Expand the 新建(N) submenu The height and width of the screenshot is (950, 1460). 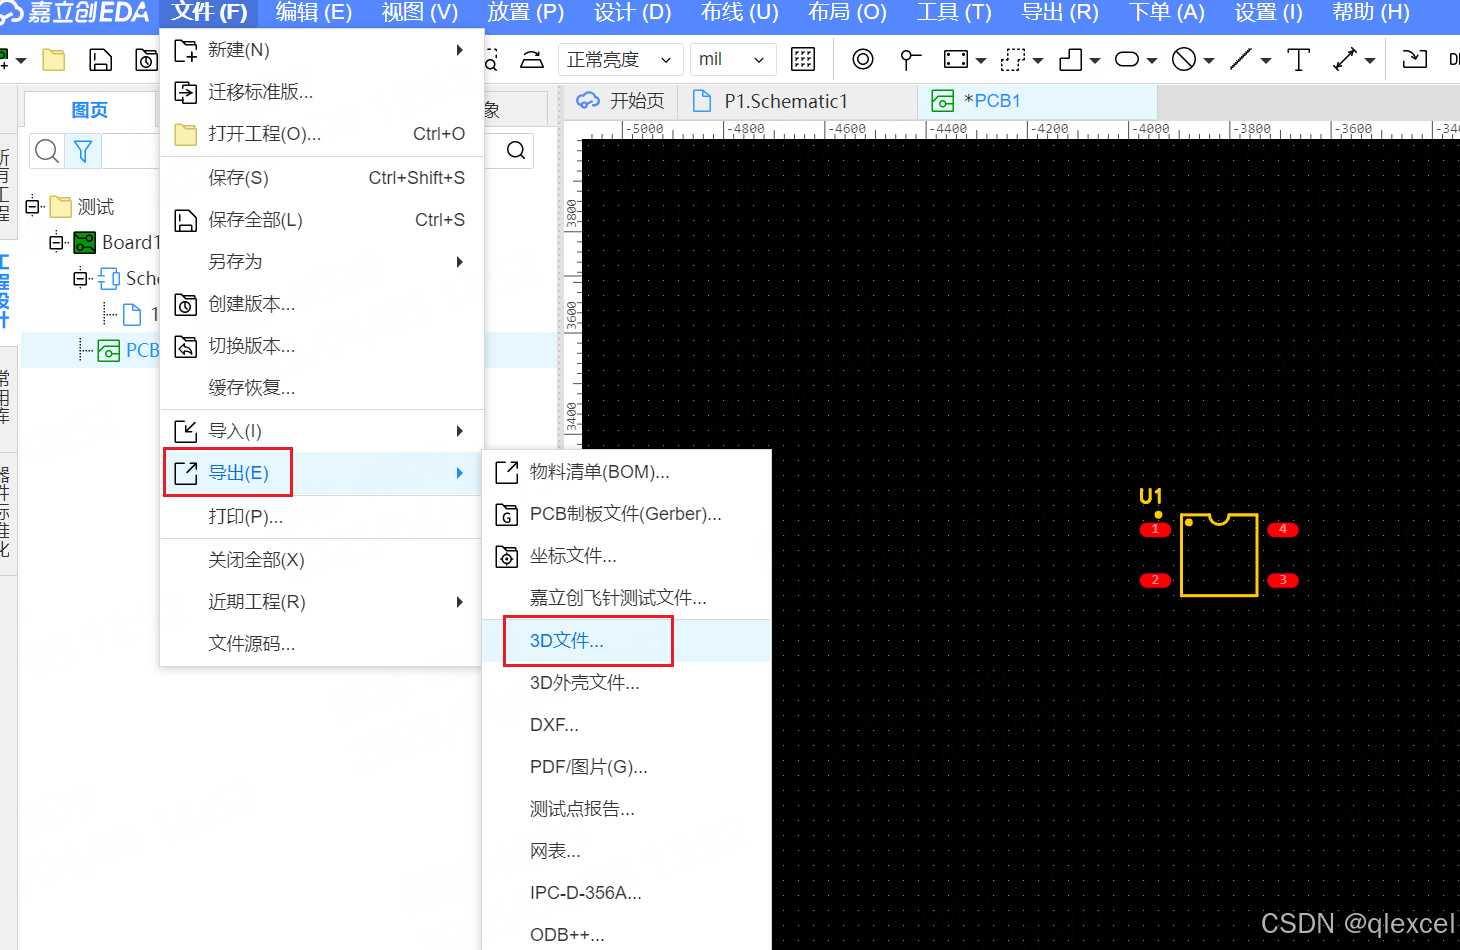tap(322, 50)
